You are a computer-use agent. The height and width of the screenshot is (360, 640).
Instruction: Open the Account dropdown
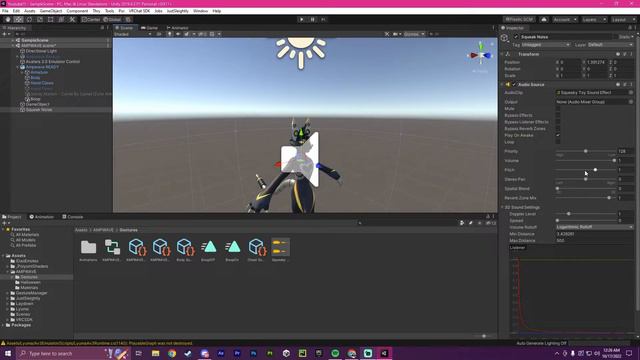[565, 19]
